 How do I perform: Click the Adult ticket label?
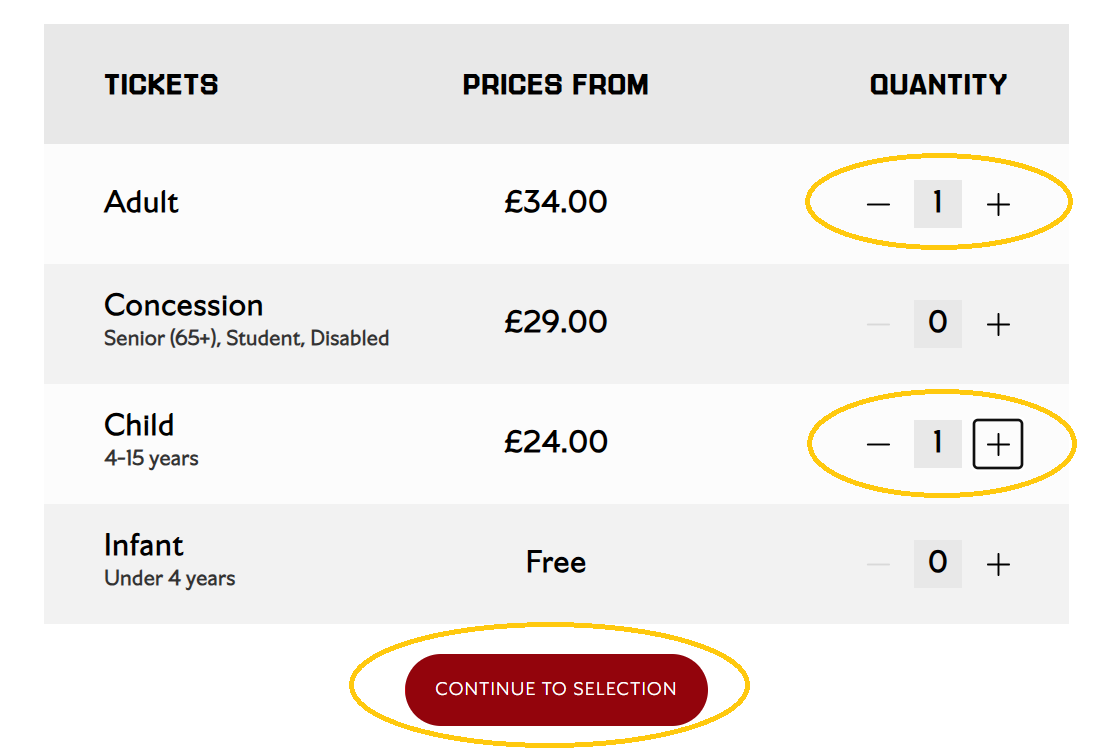coord(141,203)
